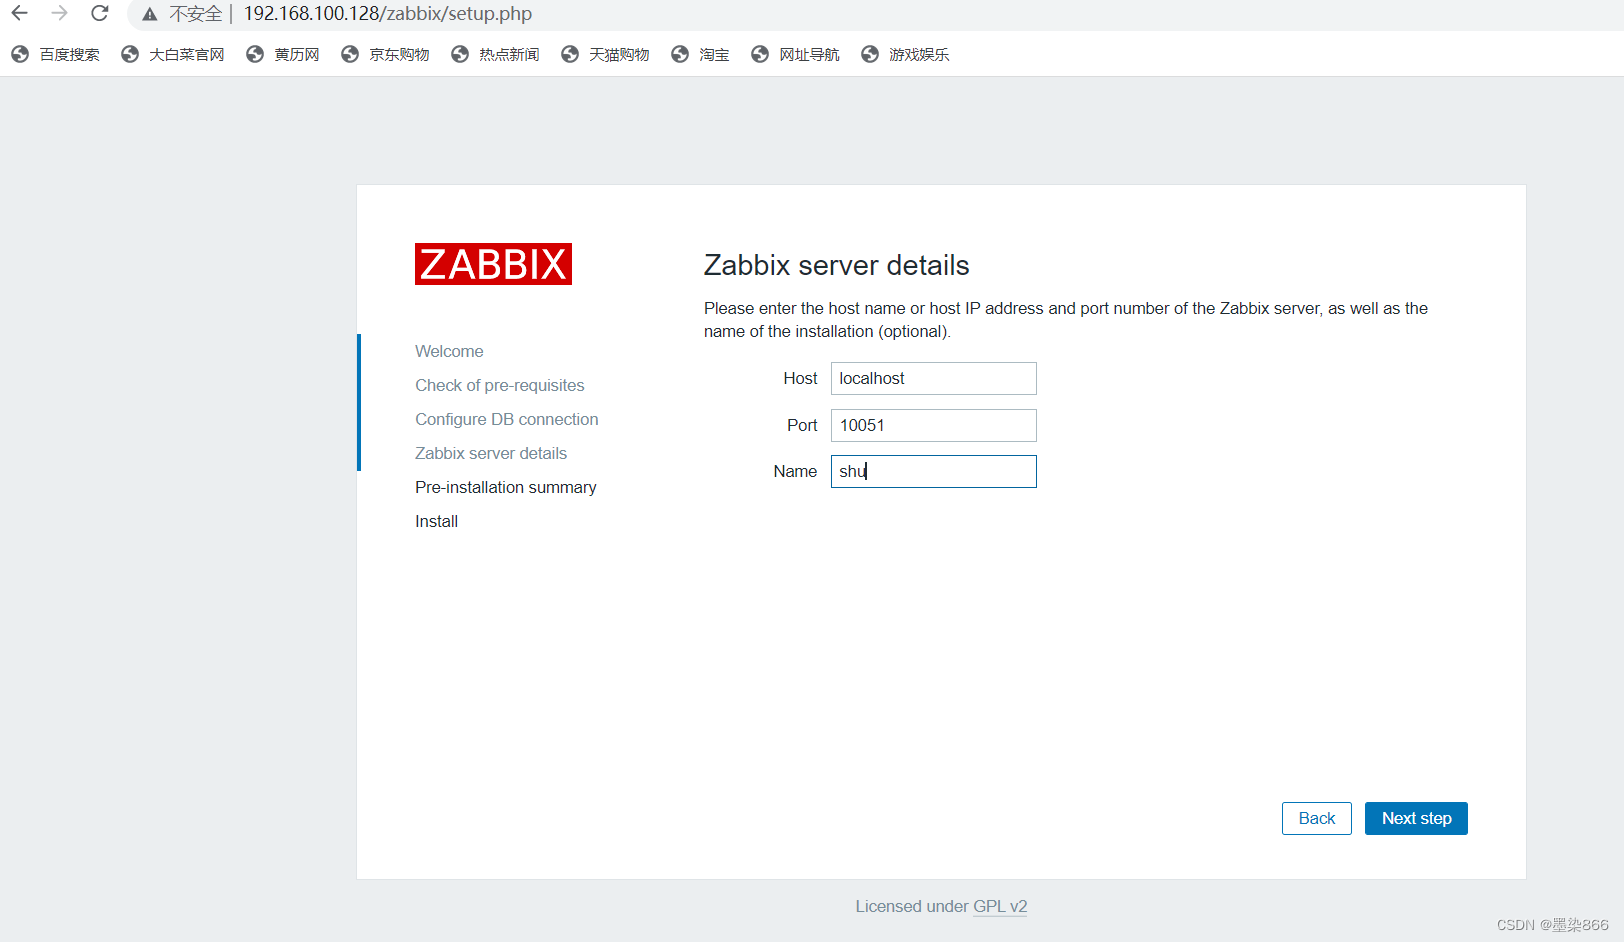
Task: Click the Back button
Action: pos(1316,818)
